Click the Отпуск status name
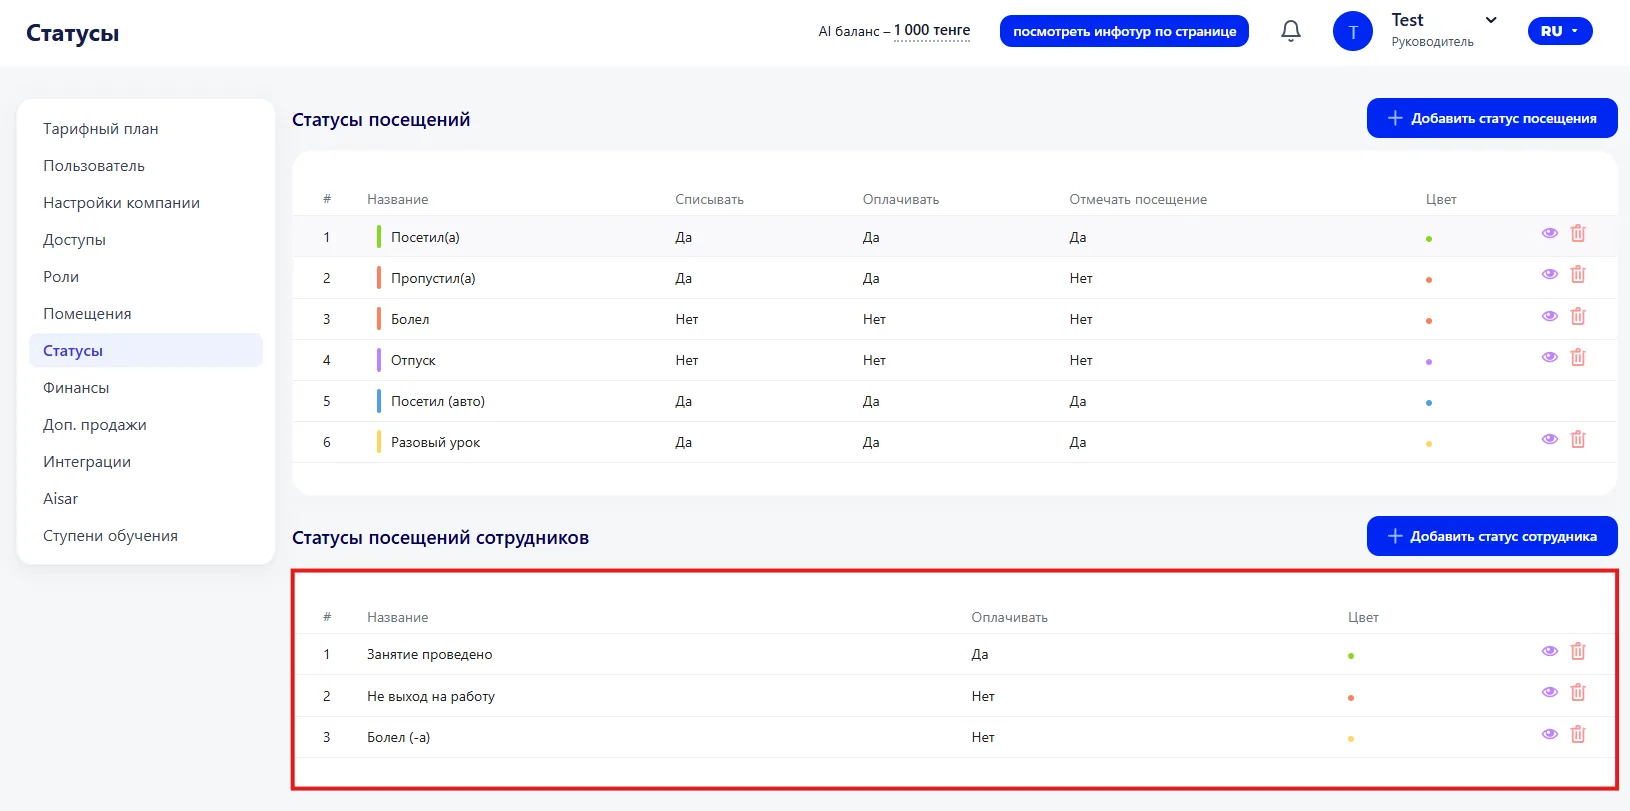This screenshot has height=811, width=1630. pos(413,360)
